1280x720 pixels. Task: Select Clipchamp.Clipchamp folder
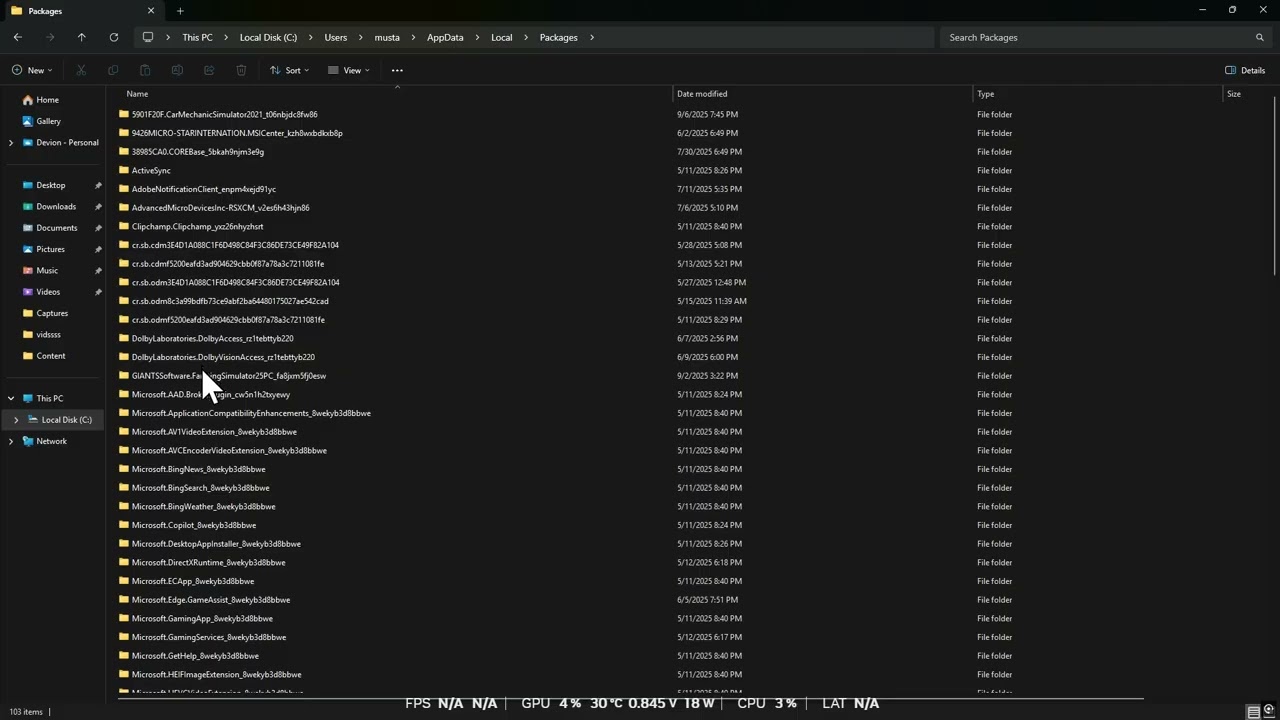click(197, 226)
